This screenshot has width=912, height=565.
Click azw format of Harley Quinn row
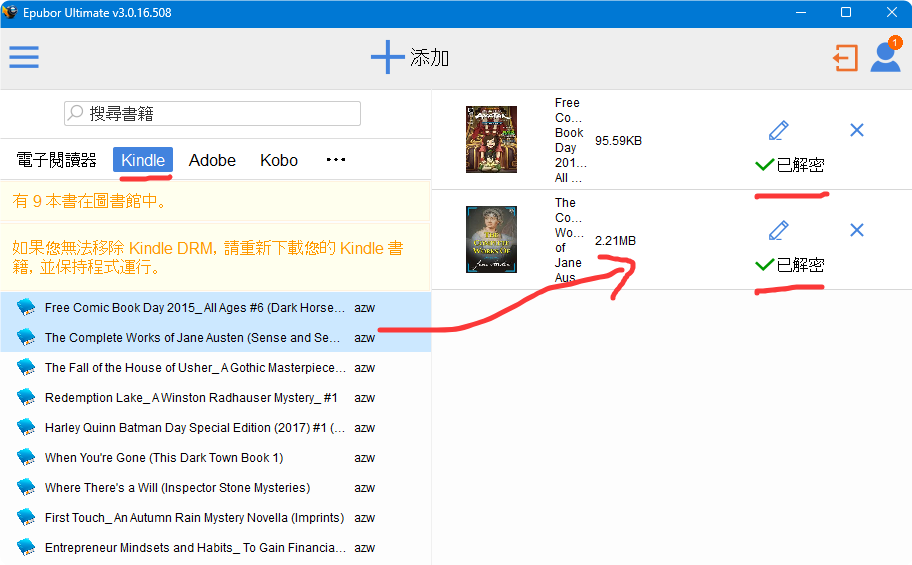pyautogui.click(x=365, y=428)
